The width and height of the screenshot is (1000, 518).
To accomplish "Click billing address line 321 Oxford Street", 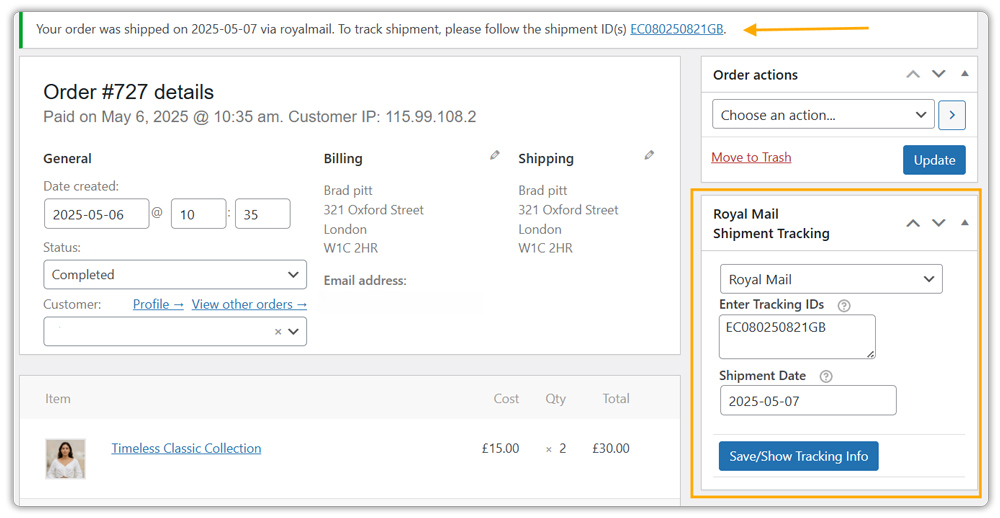I will (x=374, y=210).
